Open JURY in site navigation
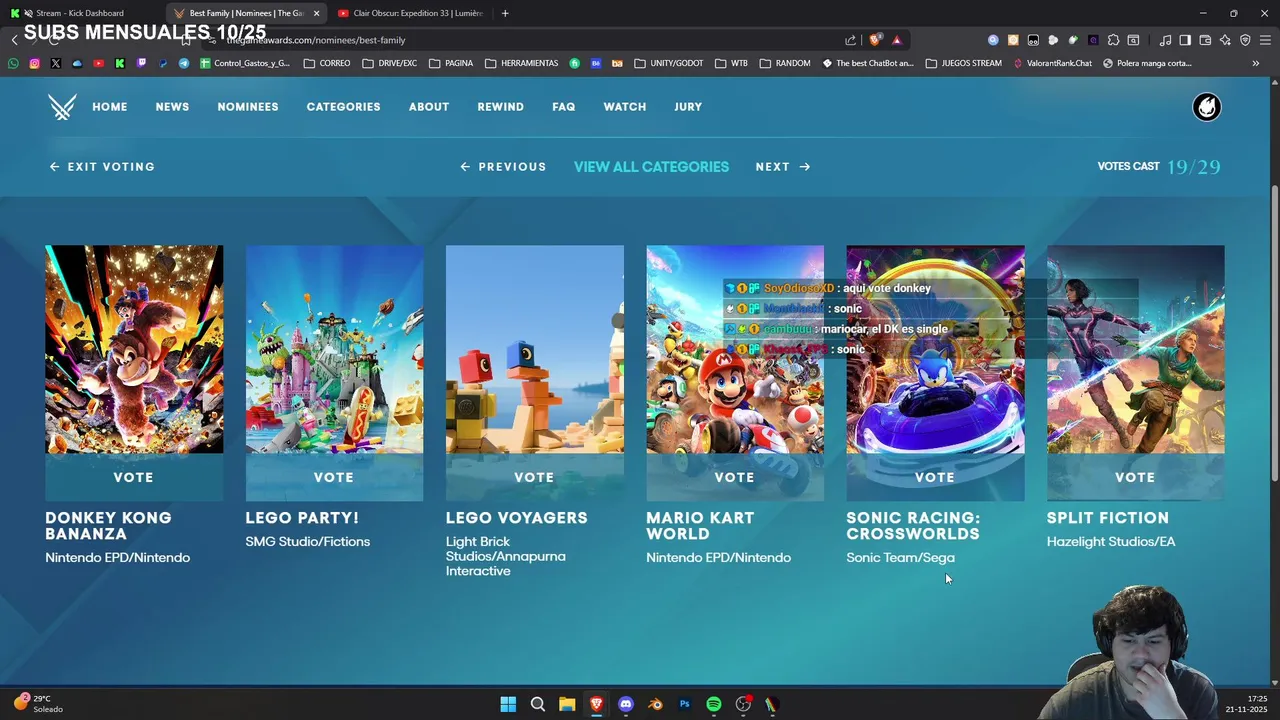Screen dimensions: 1280x720 [688, 107]
